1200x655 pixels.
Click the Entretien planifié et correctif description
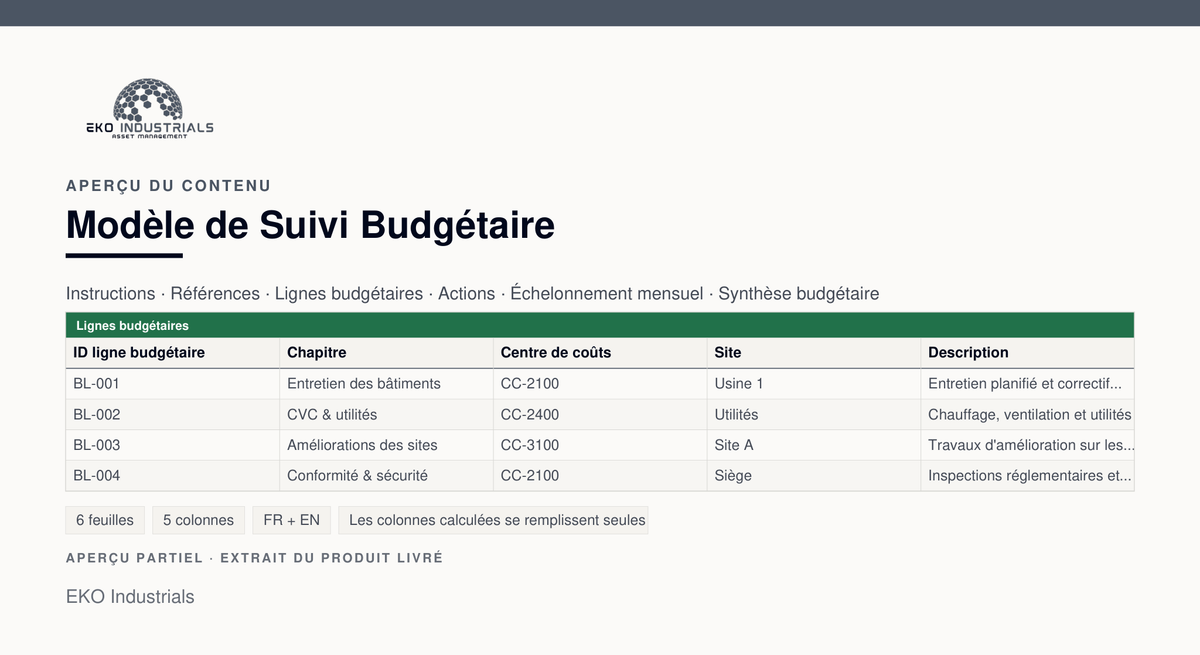pyautogui.click(x=1028, y=384)
